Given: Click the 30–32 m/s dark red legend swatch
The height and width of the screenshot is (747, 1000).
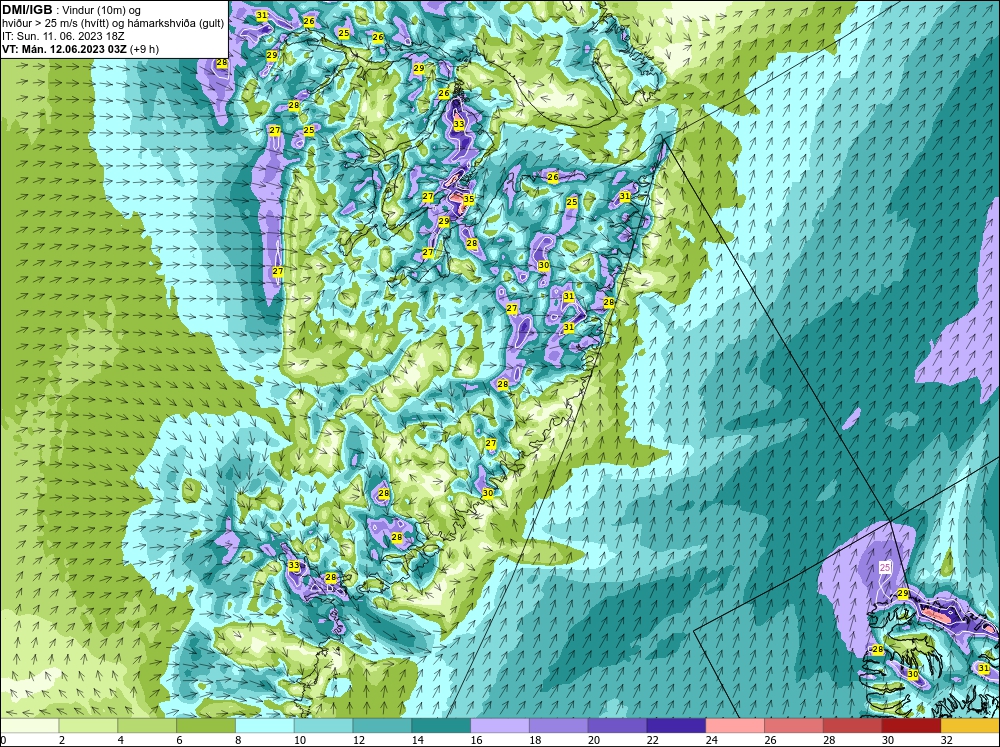Looking at the screenshot, I should click(911, 725).
